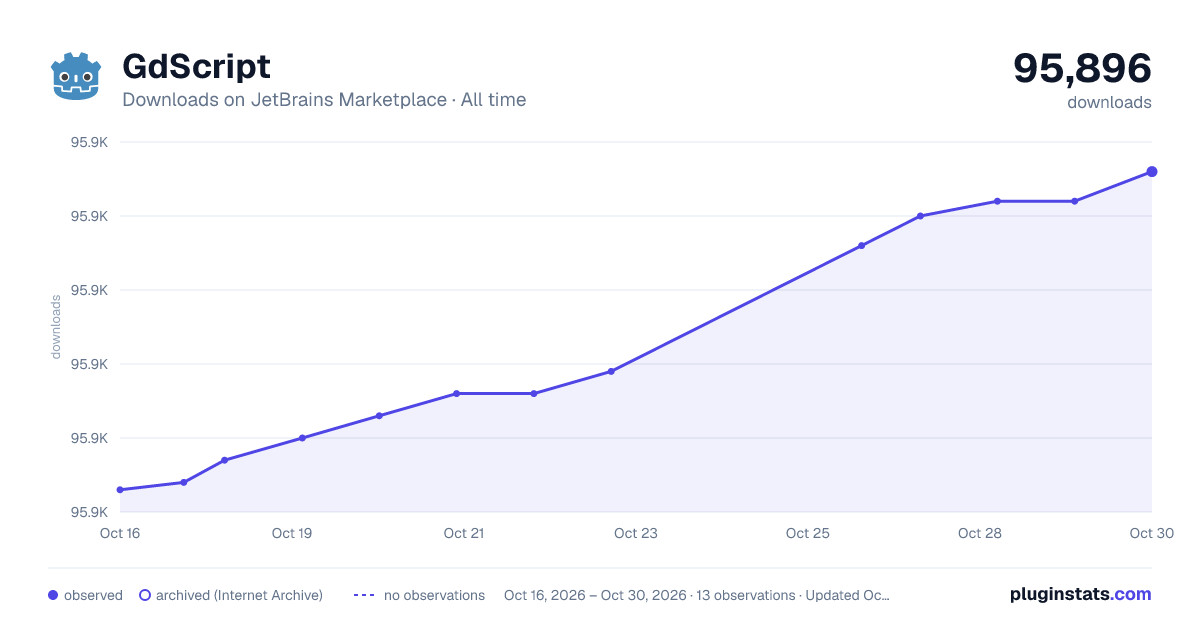
Task: Click the 'archived (Internet Archive)' legend hollow circle
Action: (x=145, y=595)
